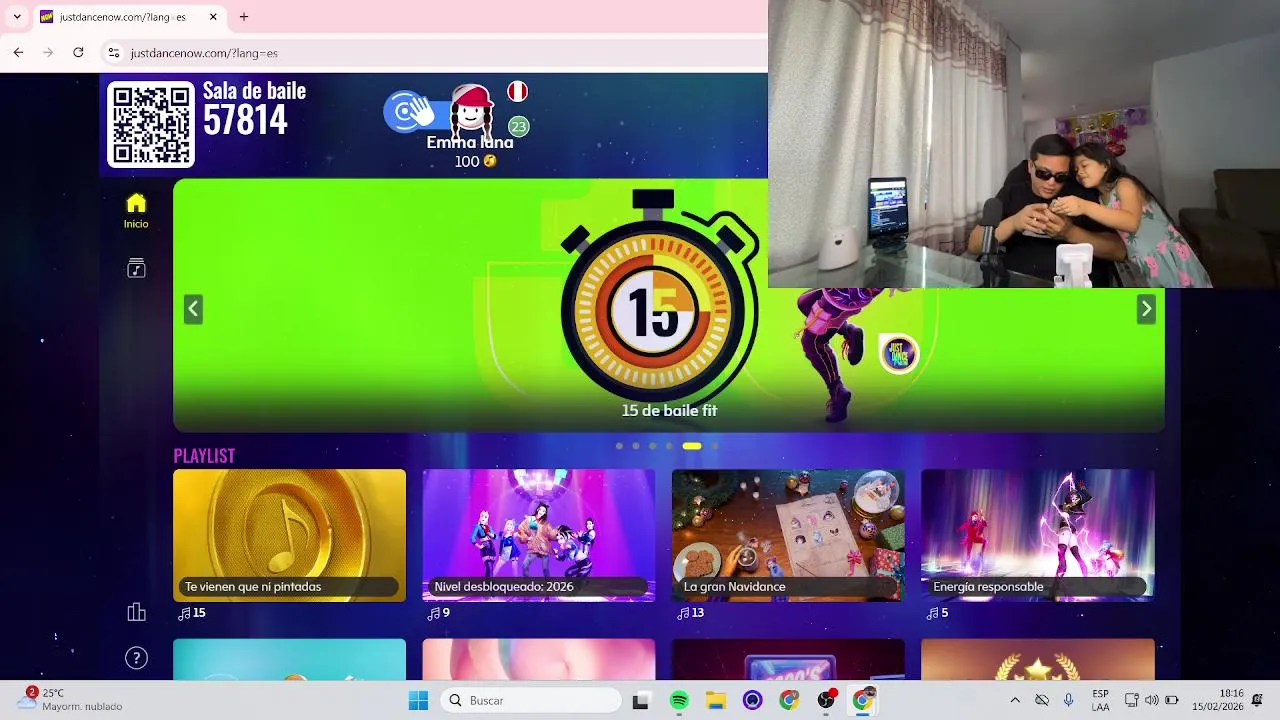View site information icon in address bar

coord(113,53)
